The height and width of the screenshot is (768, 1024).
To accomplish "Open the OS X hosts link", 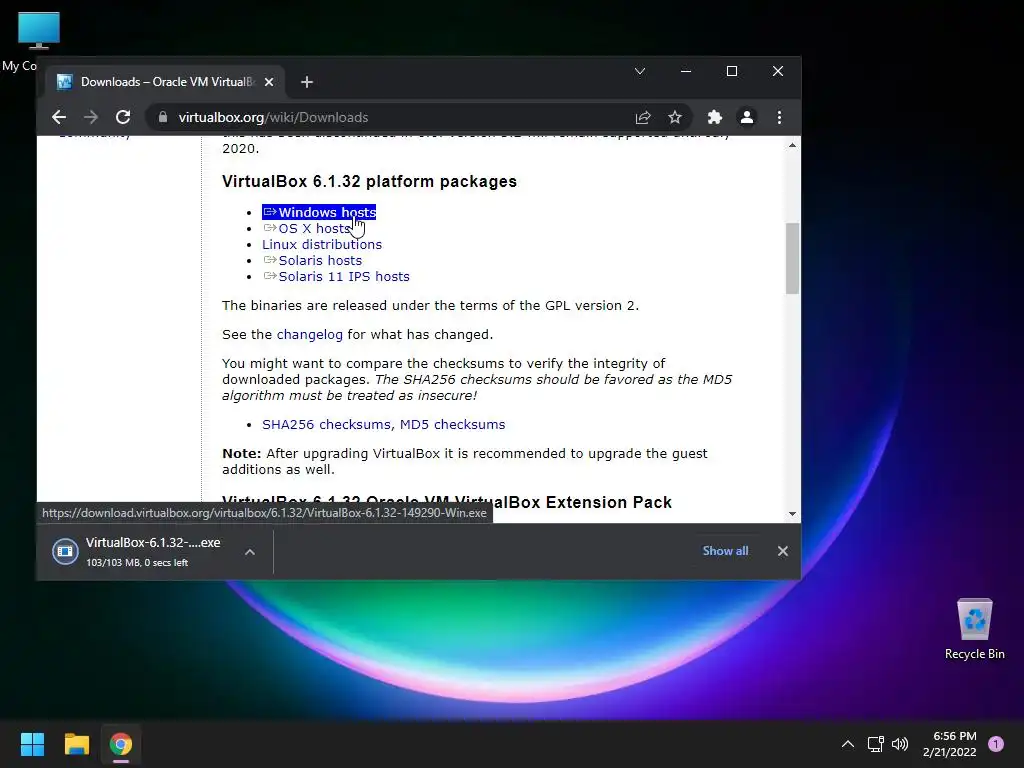I will pos(307,229).
